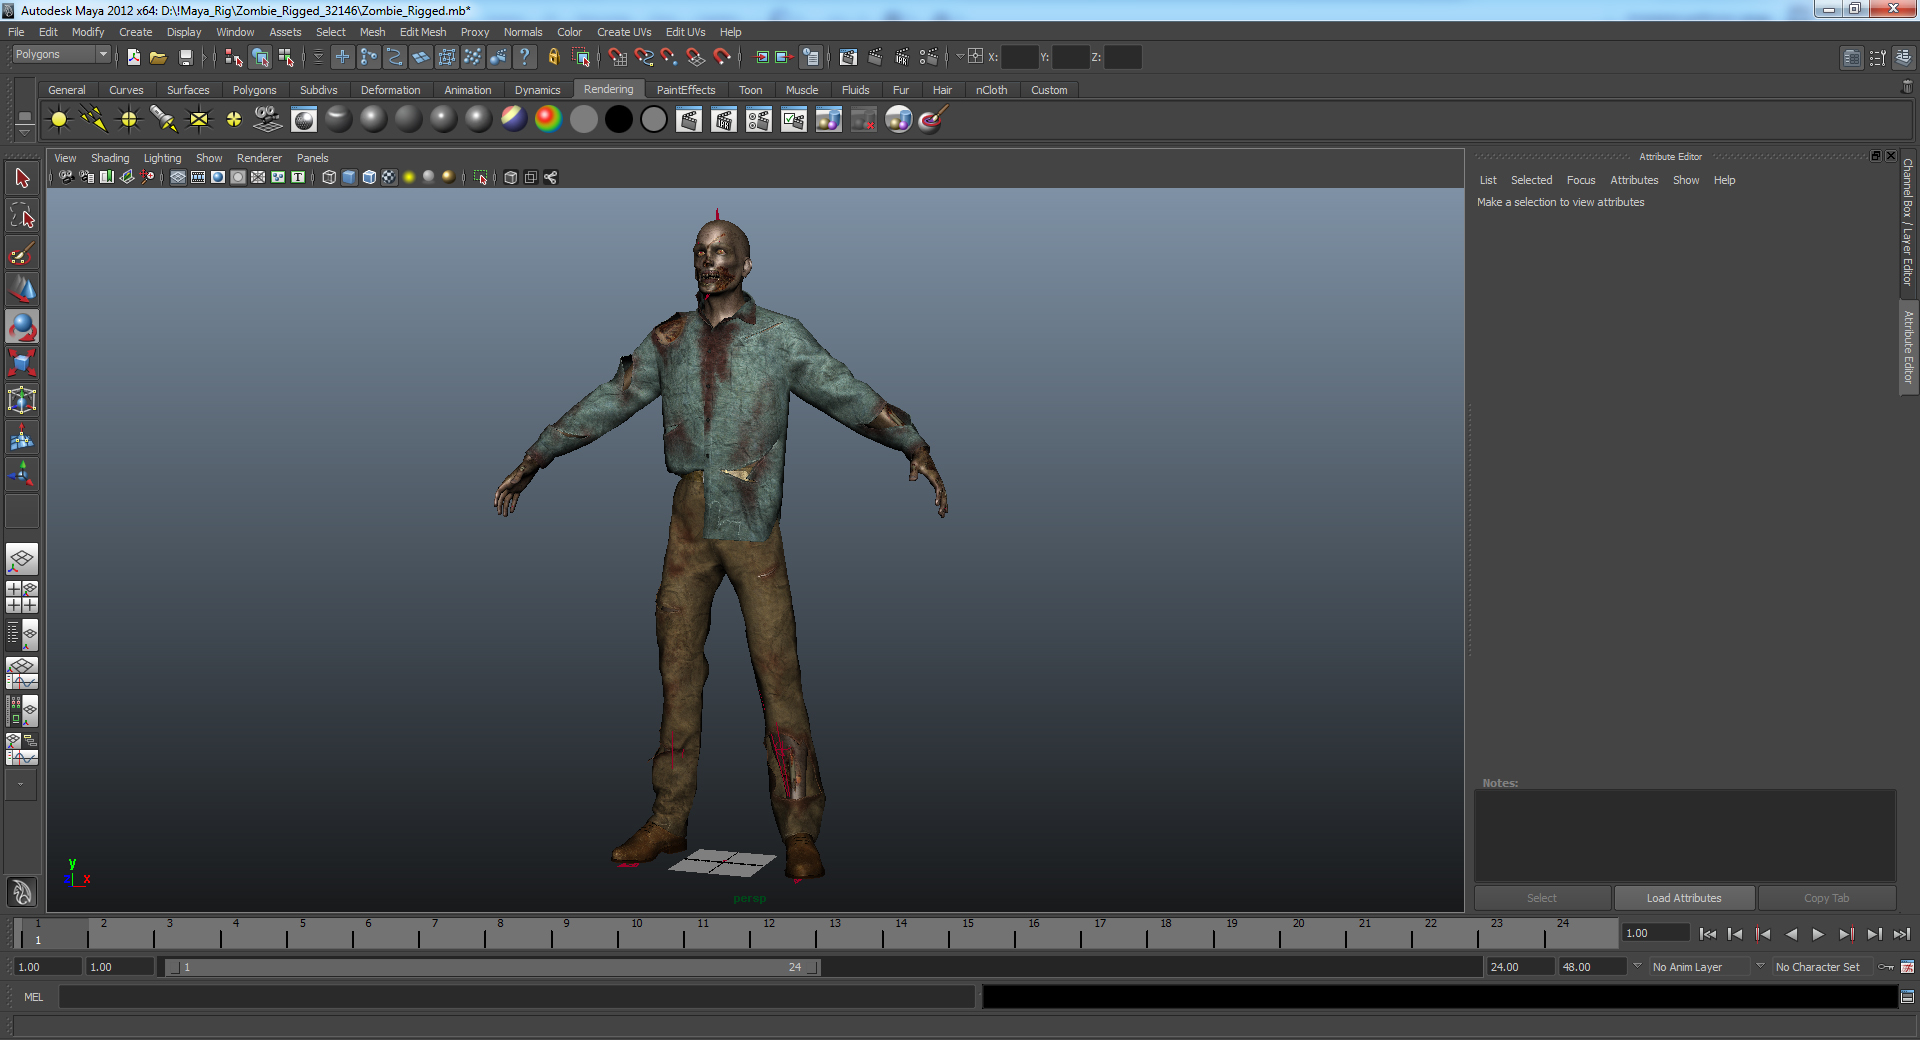Open Render Settings from the shelf

click(x=759, y=119)
